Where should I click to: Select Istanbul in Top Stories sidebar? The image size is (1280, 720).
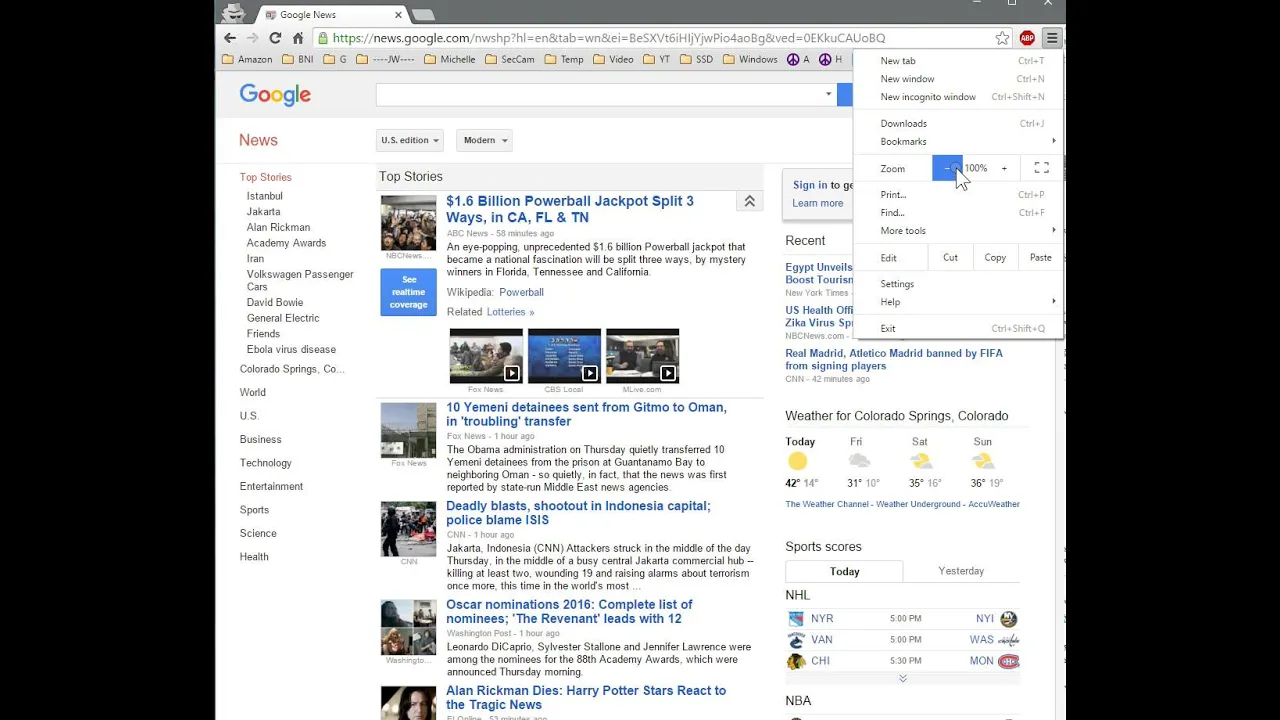click(265, 196)
